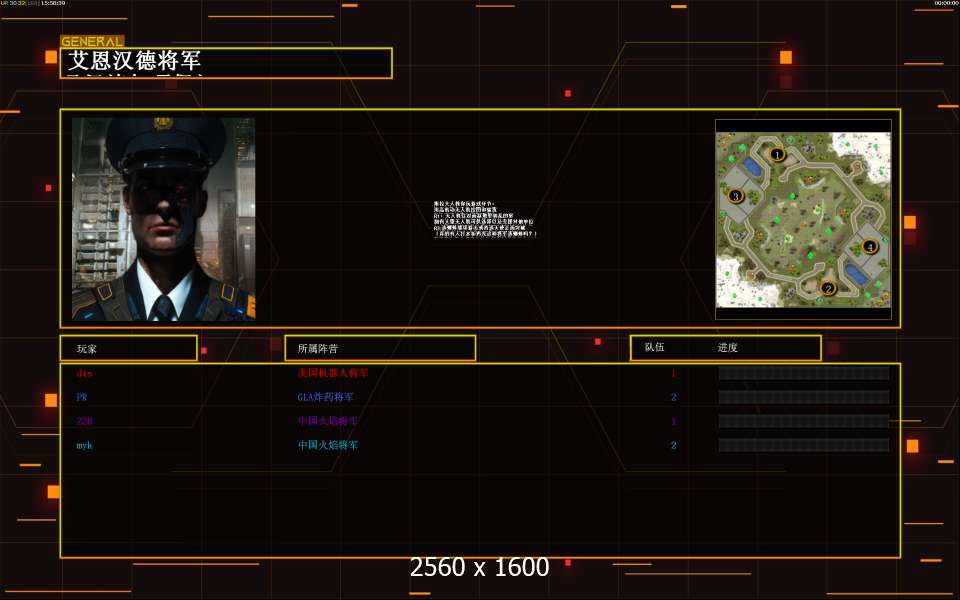Click the 所属阵营 column header
This screenshot has width=960, height=600.
pos(379,348)
